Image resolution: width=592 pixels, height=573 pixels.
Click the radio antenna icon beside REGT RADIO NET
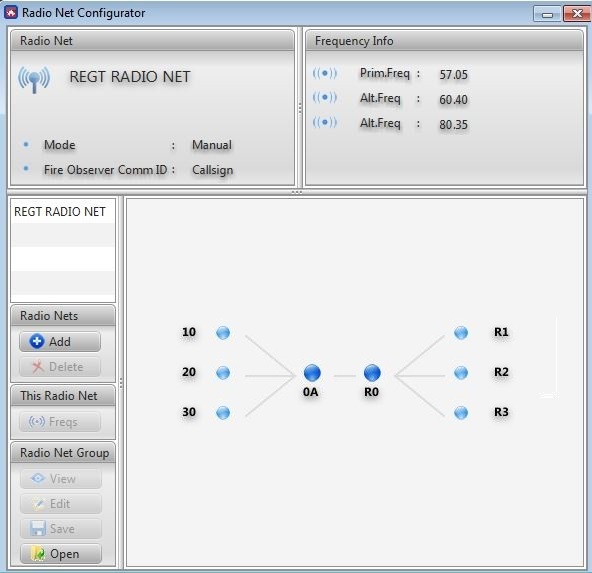[x=34, y=80]
